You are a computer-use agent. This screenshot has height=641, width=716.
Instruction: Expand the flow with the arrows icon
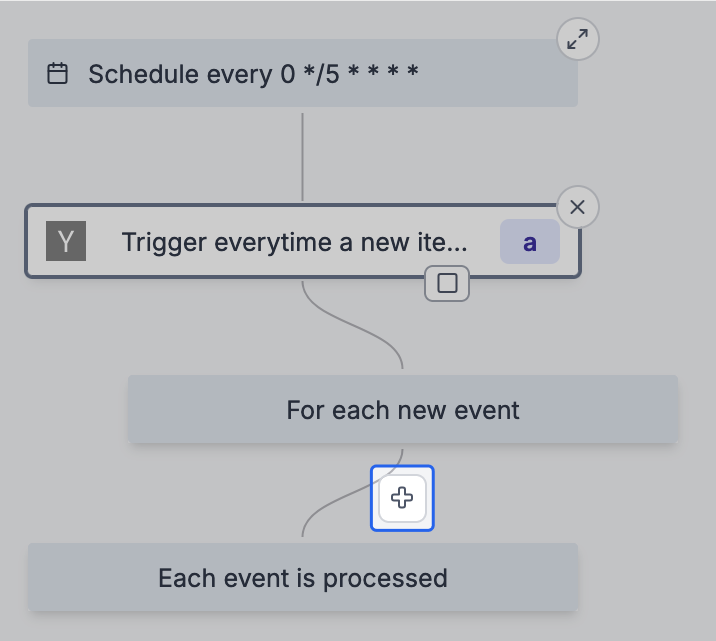[578, 39]
